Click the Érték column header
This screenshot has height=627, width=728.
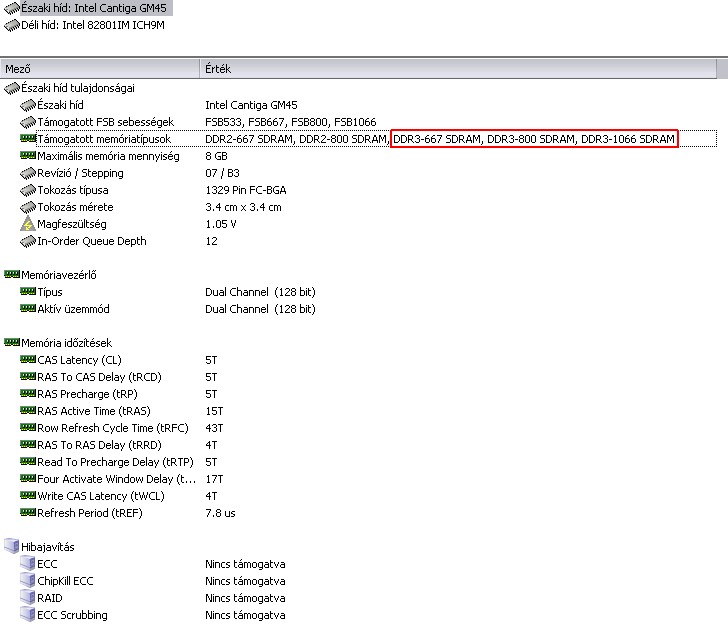click(460, 69)
